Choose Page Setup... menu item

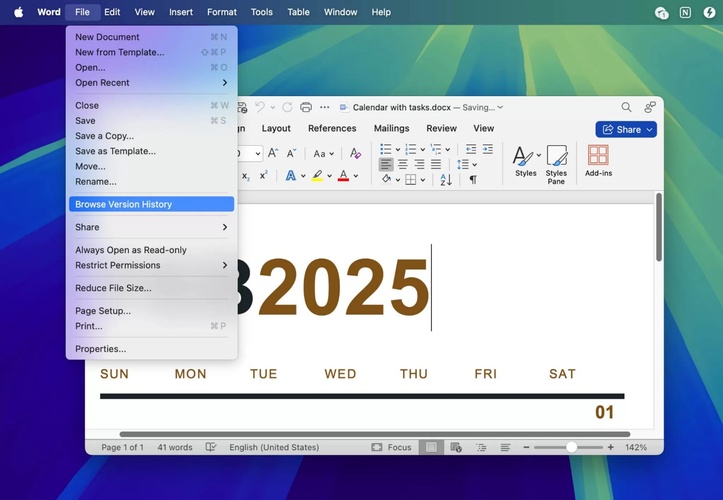click(151, 311)
